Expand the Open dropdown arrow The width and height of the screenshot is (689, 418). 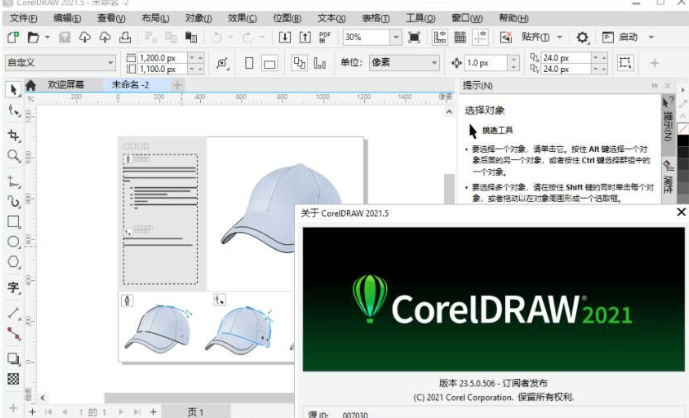[x=47, y=37]
